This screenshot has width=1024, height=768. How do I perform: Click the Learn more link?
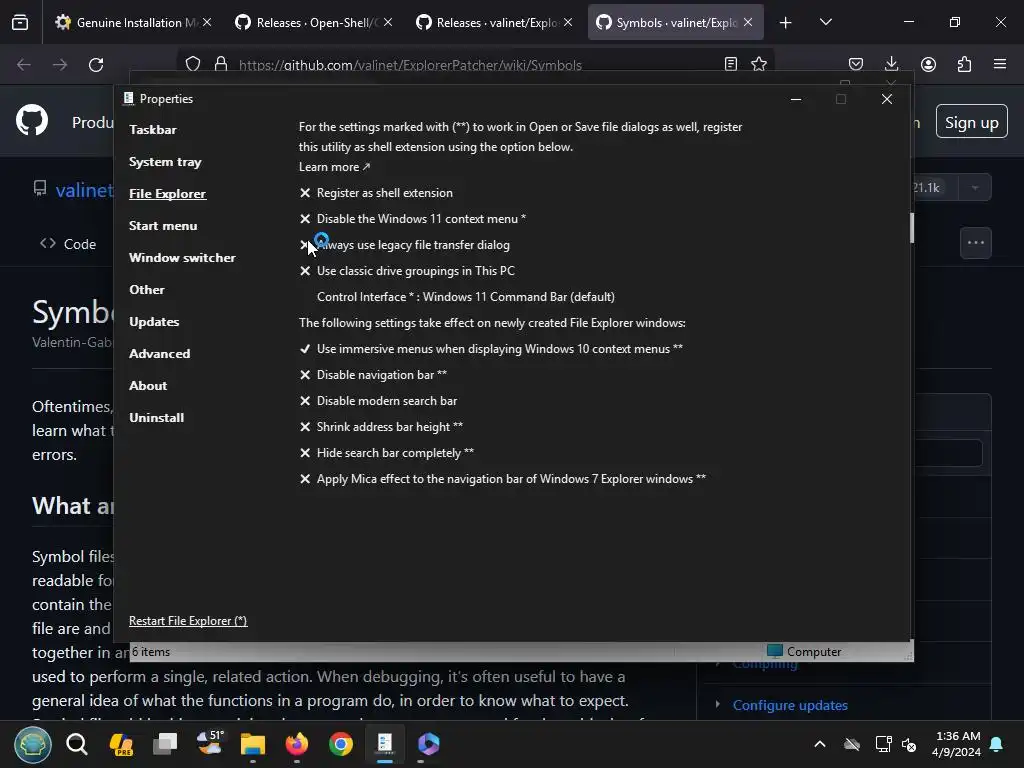334,167
